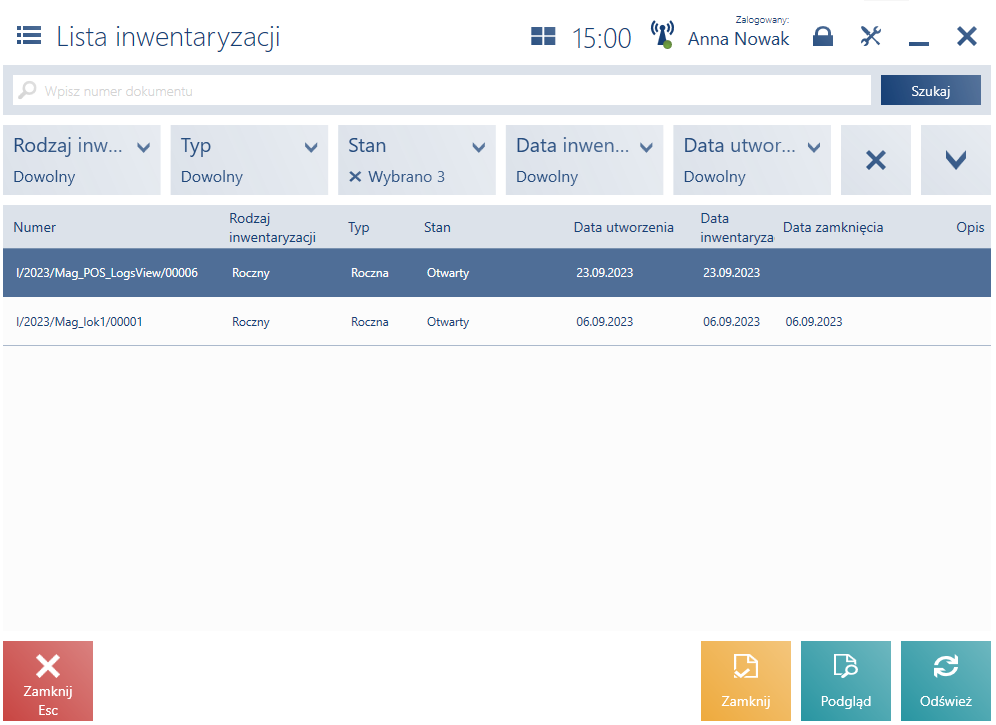Sort by Data zamknięcia column header
The width and height of the screenshot is (996, 725).
(x=833, y=227)
